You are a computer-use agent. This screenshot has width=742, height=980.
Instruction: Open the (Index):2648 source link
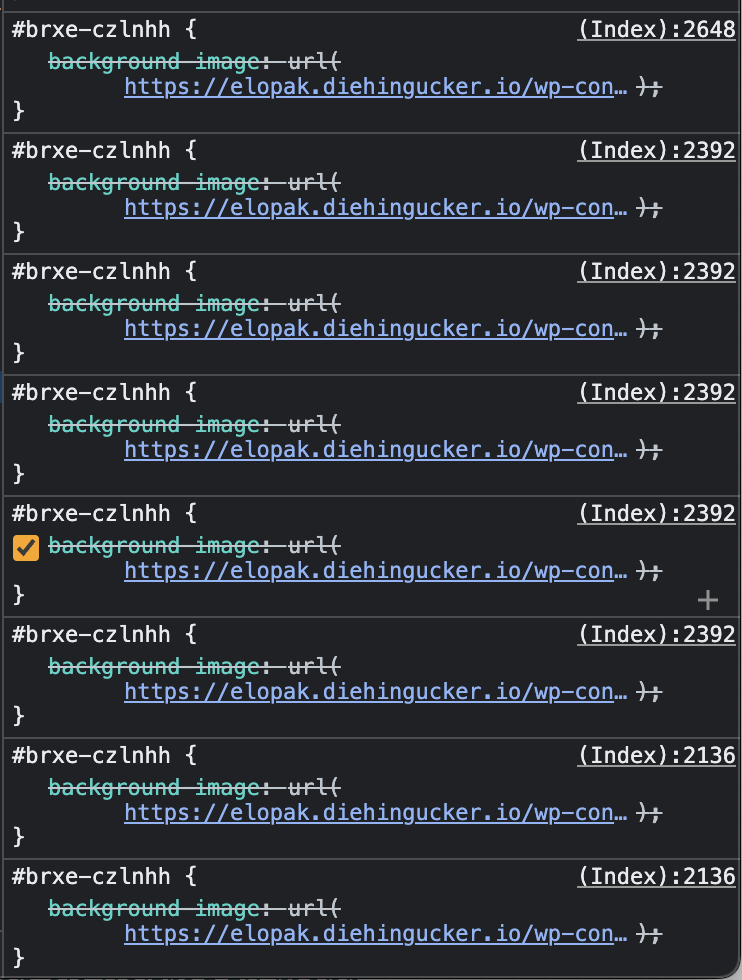click(656, 29)
